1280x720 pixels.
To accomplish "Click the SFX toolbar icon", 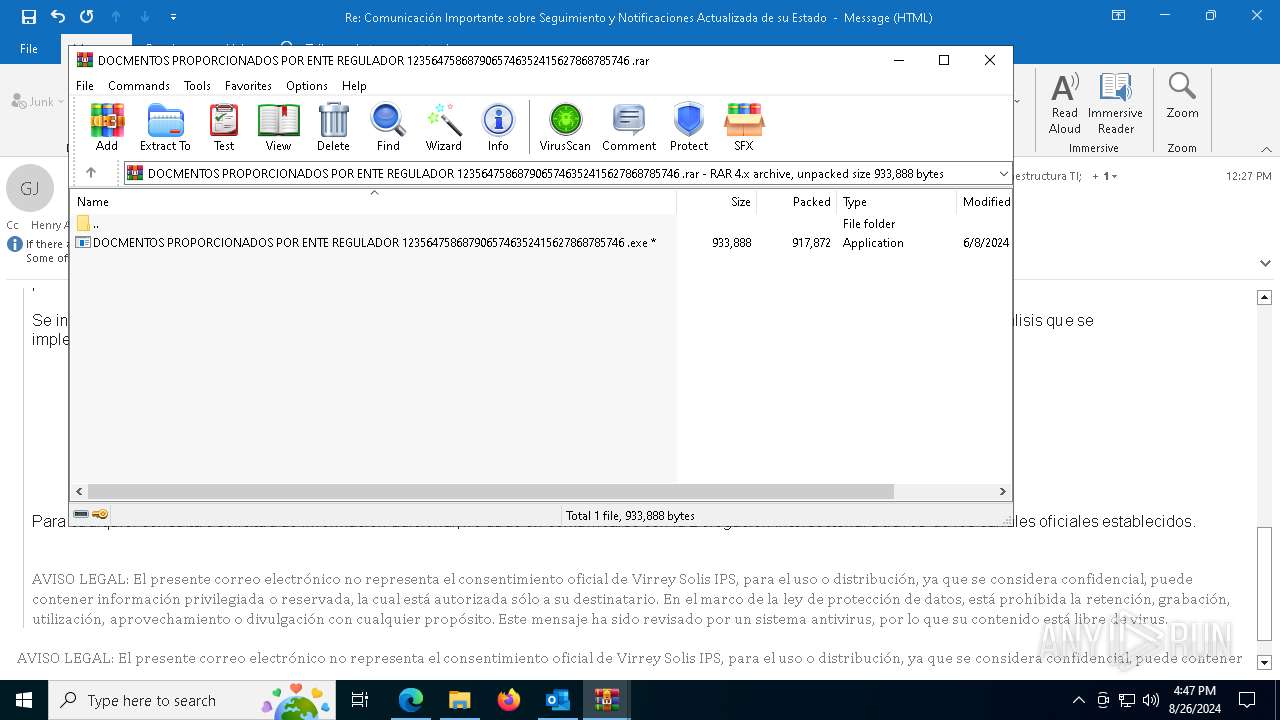I will pos(744,127).
